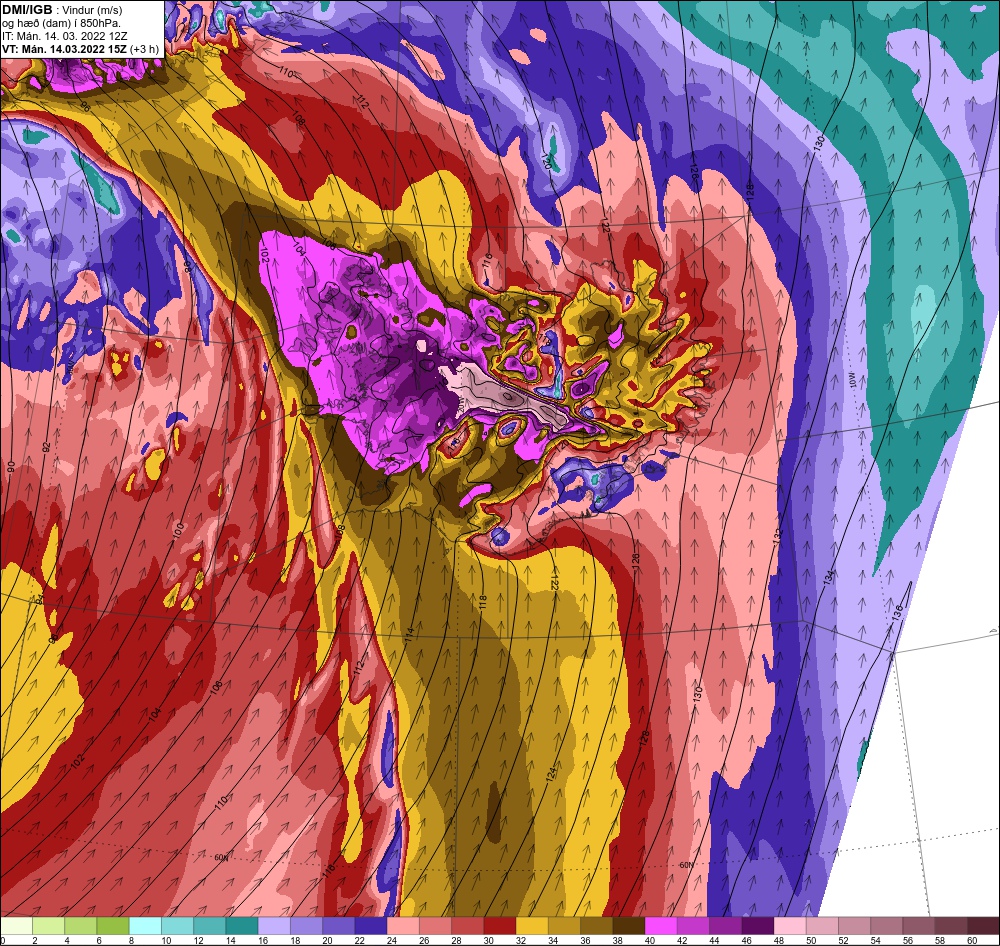Screen dimensions: 1000x946
Task: Pick the dark red 30–32 legend swatch
Action: (500, 926)
